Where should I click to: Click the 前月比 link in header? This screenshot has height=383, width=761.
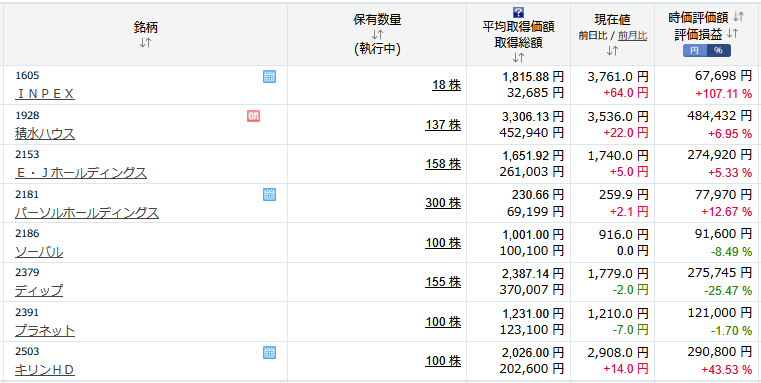coord(632,36)
